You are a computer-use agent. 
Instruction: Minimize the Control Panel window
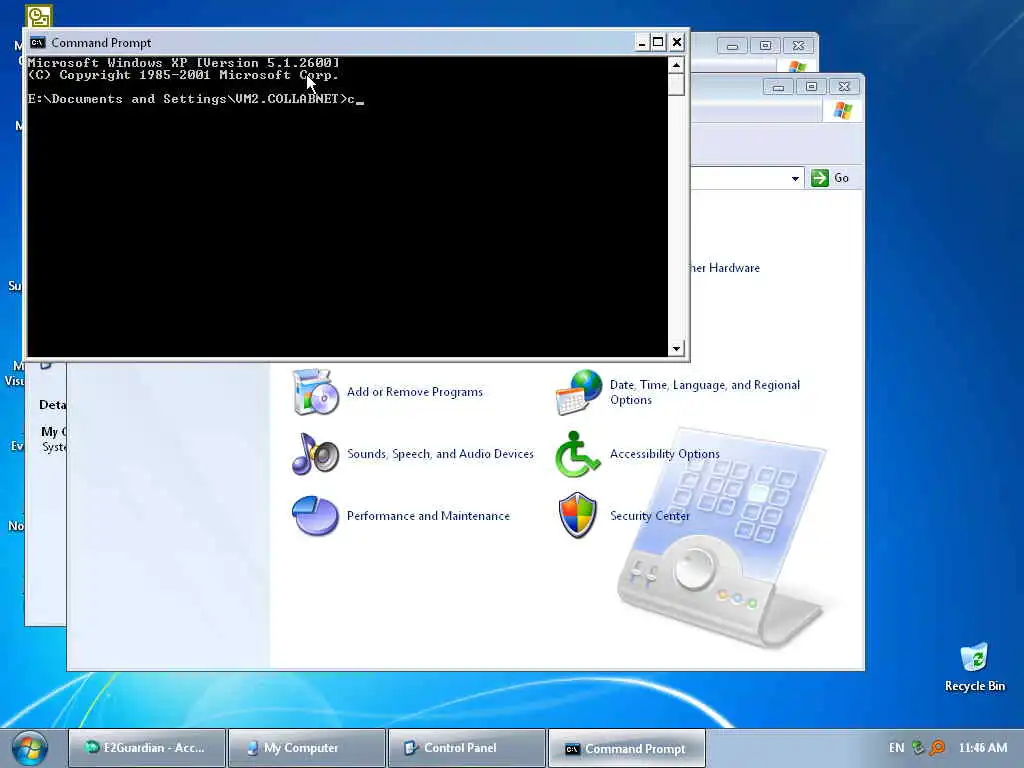[x=778, y=87]
